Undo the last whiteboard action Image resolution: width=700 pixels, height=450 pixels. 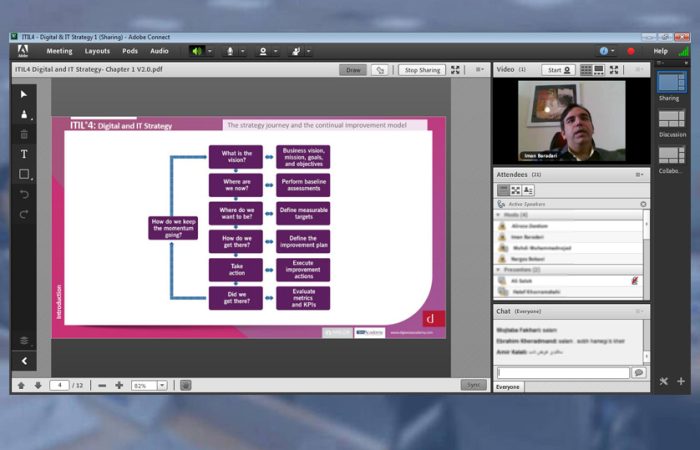pos(24,195)
